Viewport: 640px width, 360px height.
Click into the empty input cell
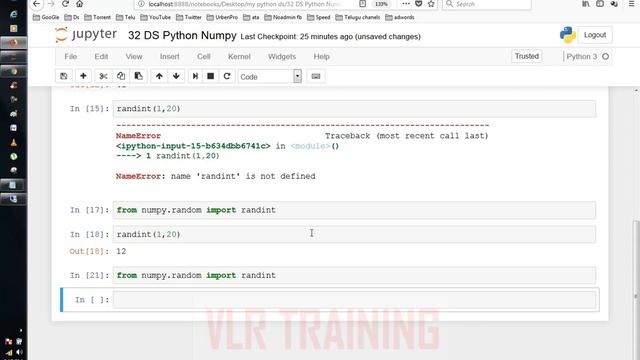click(x=354, y=300)
